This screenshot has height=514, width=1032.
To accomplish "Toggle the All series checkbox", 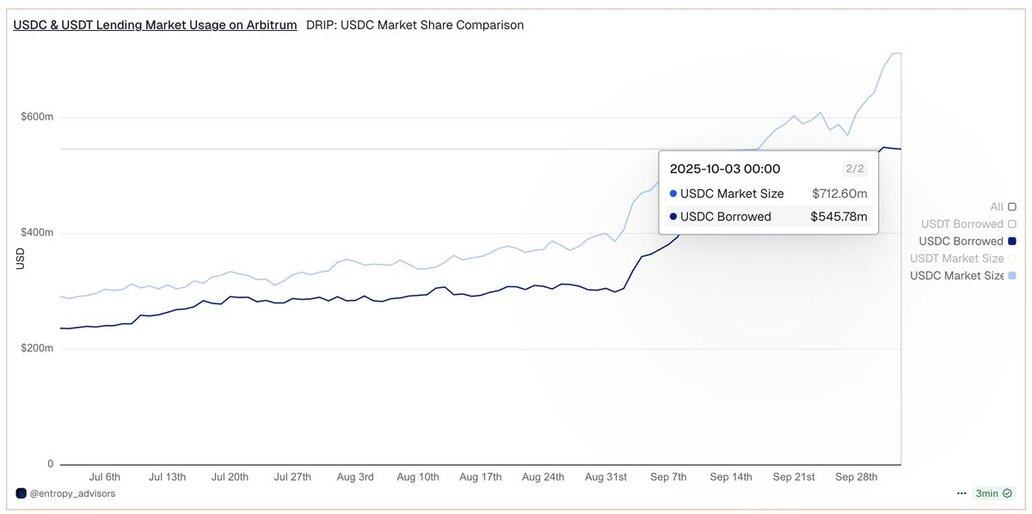I will coord(1012,207).
